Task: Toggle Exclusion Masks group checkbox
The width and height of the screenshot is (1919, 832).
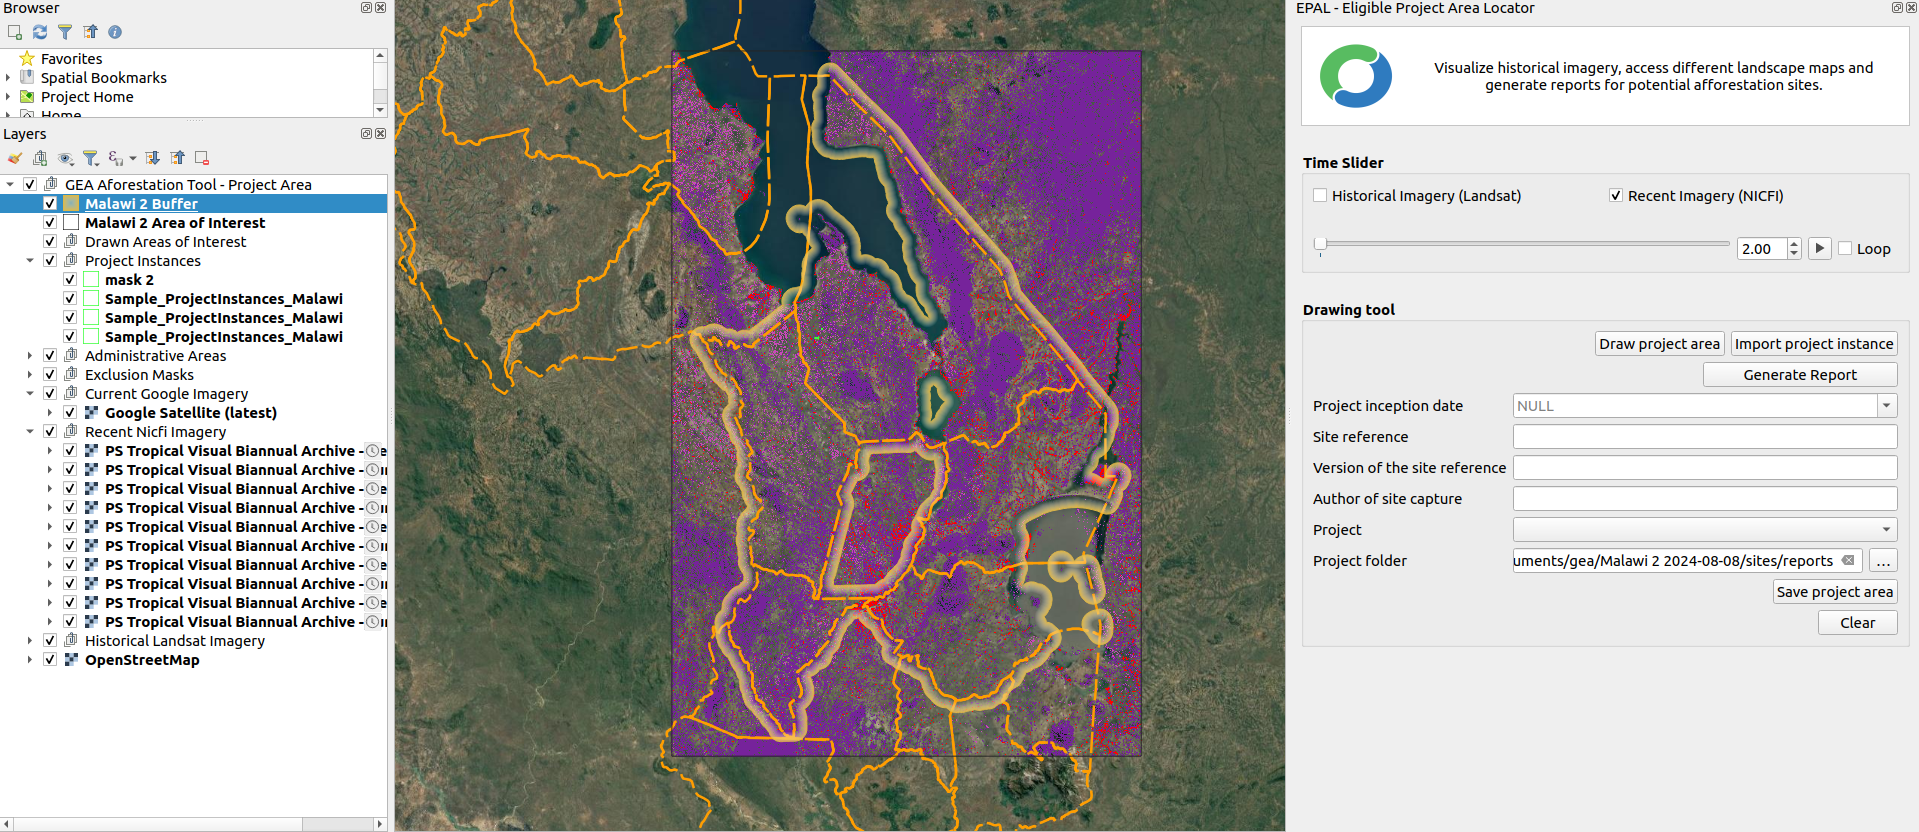Action: [x=50, y=375]
